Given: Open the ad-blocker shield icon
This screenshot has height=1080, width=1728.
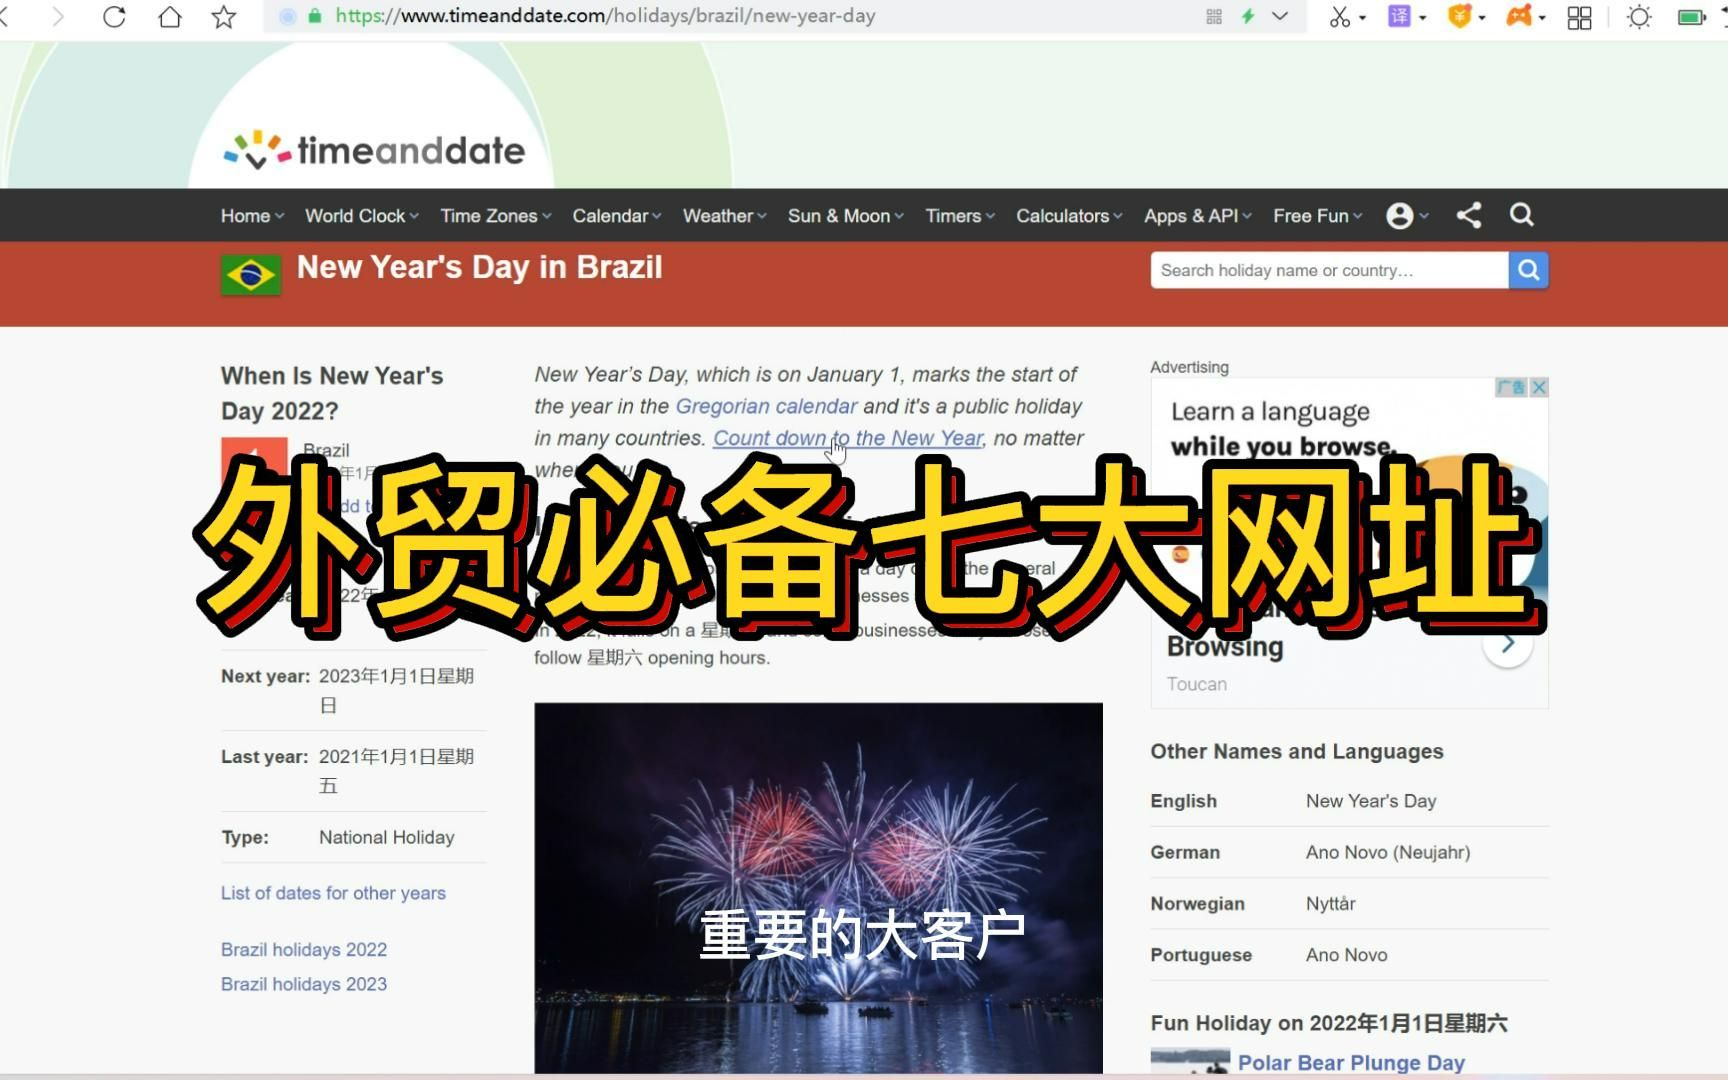Looking at the screenshot, I should tap(1458, 16).
